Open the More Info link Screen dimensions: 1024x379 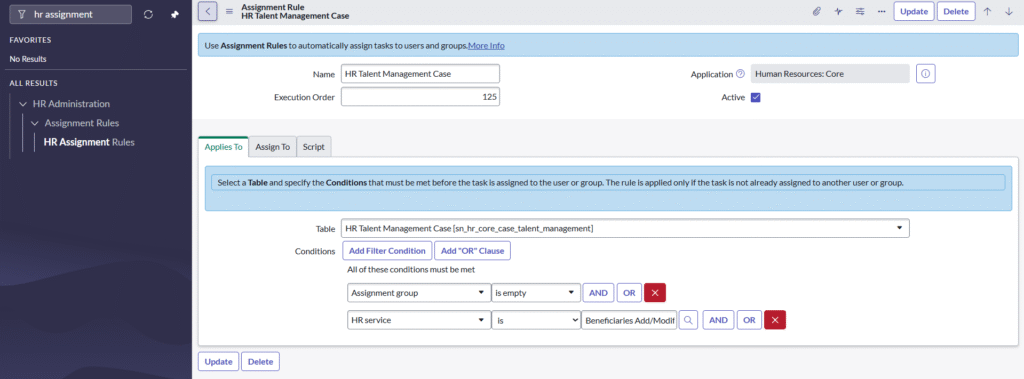click(x=486, y=46)
